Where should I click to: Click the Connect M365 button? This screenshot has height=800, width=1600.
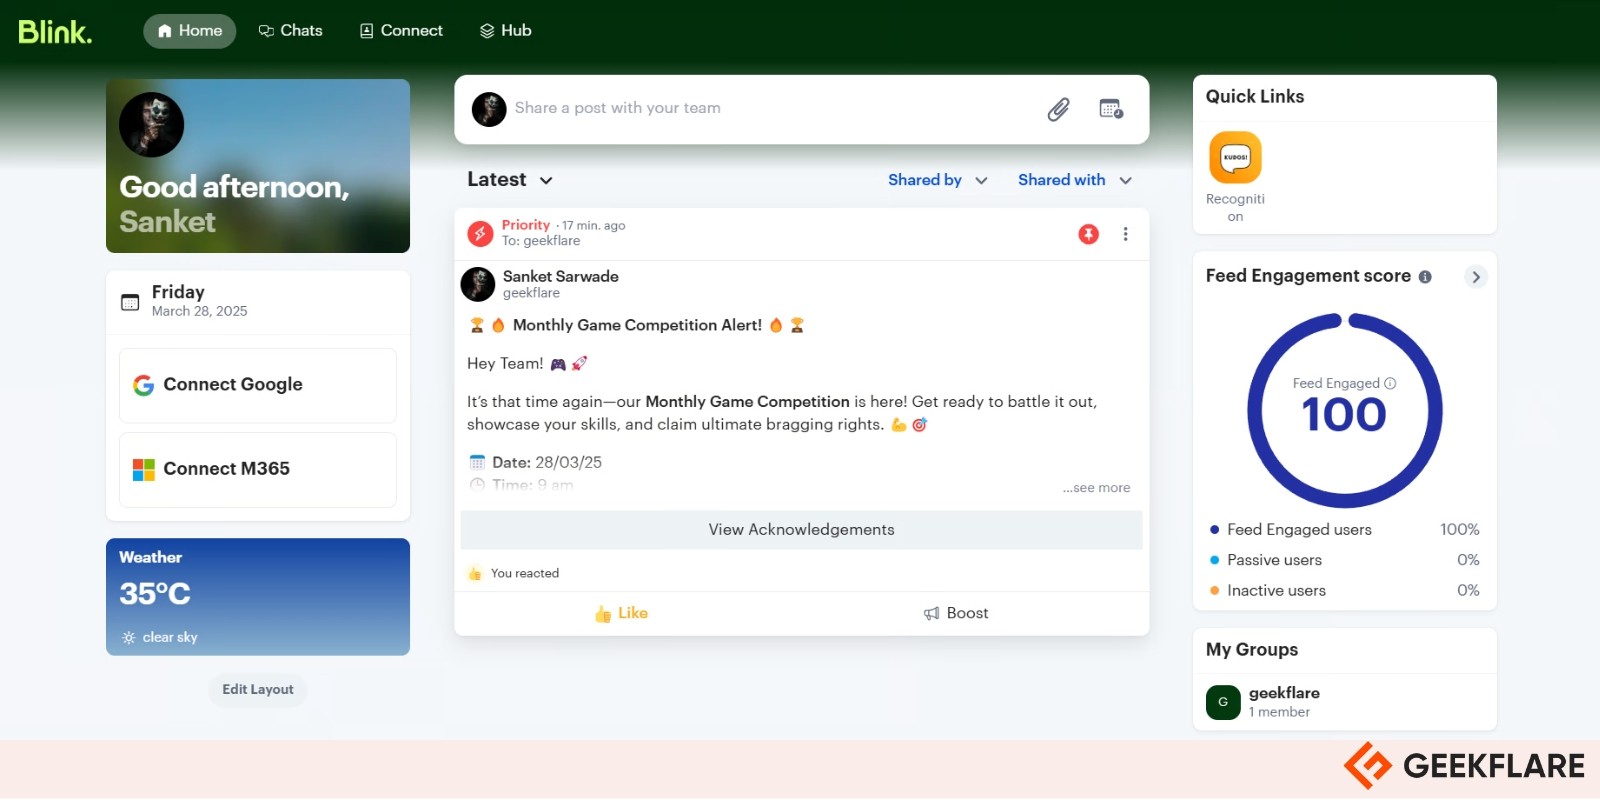[x=258, y=469]
